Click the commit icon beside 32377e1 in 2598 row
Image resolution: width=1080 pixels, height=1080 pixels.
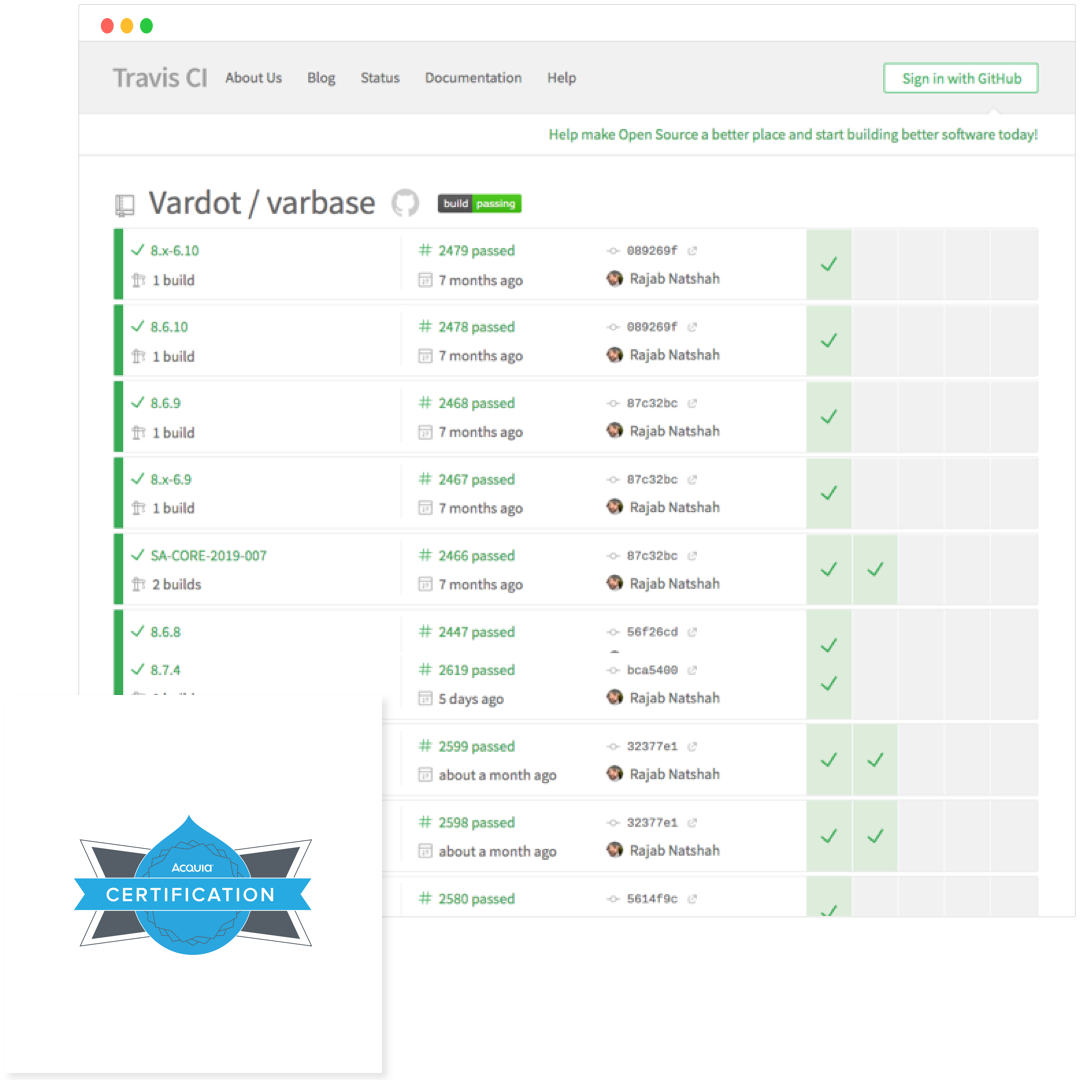tap(612, 823)
